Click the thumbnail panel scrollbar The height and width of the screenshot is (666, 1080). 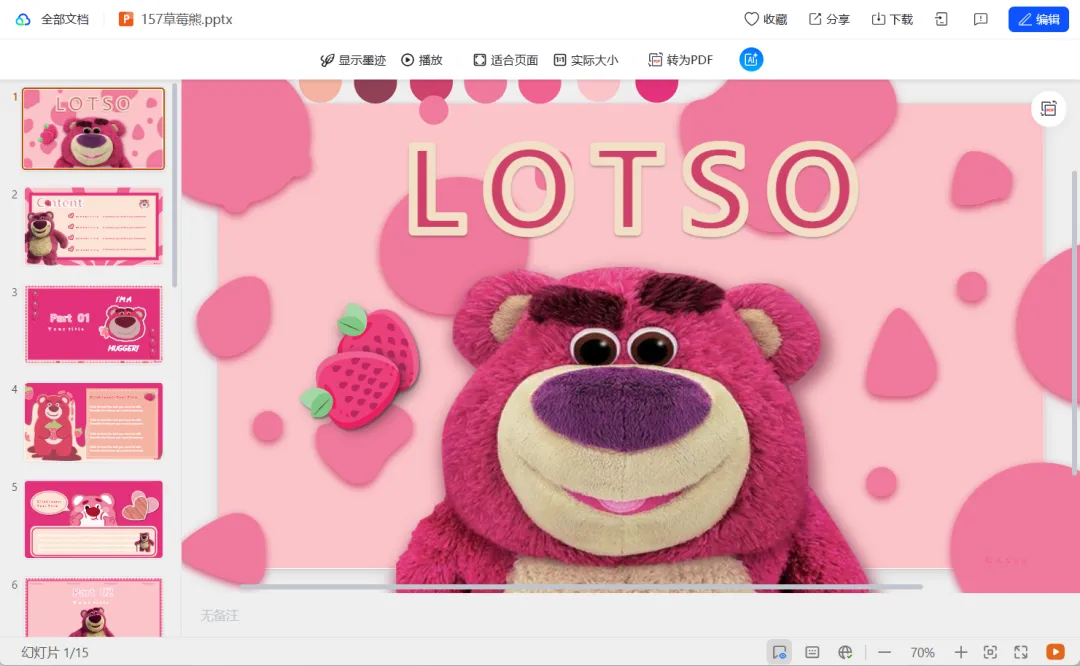(175, 185)
